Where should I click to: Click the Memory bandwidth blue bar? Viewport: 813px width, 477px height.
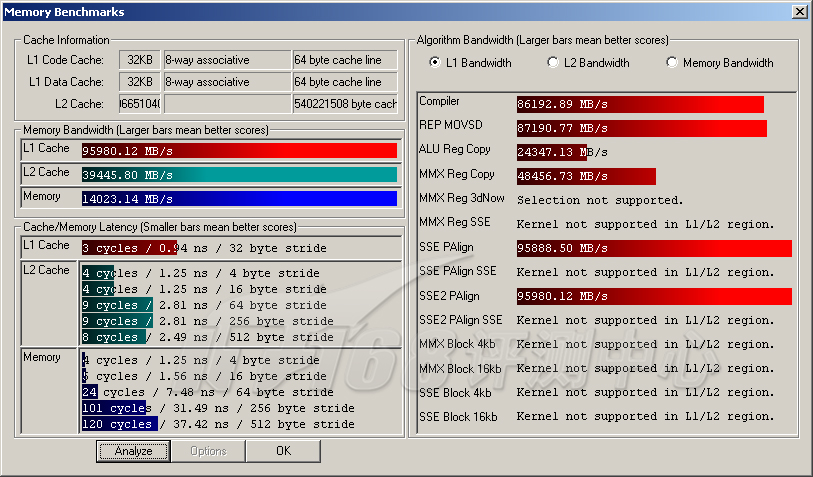click(x=238, y=199)
